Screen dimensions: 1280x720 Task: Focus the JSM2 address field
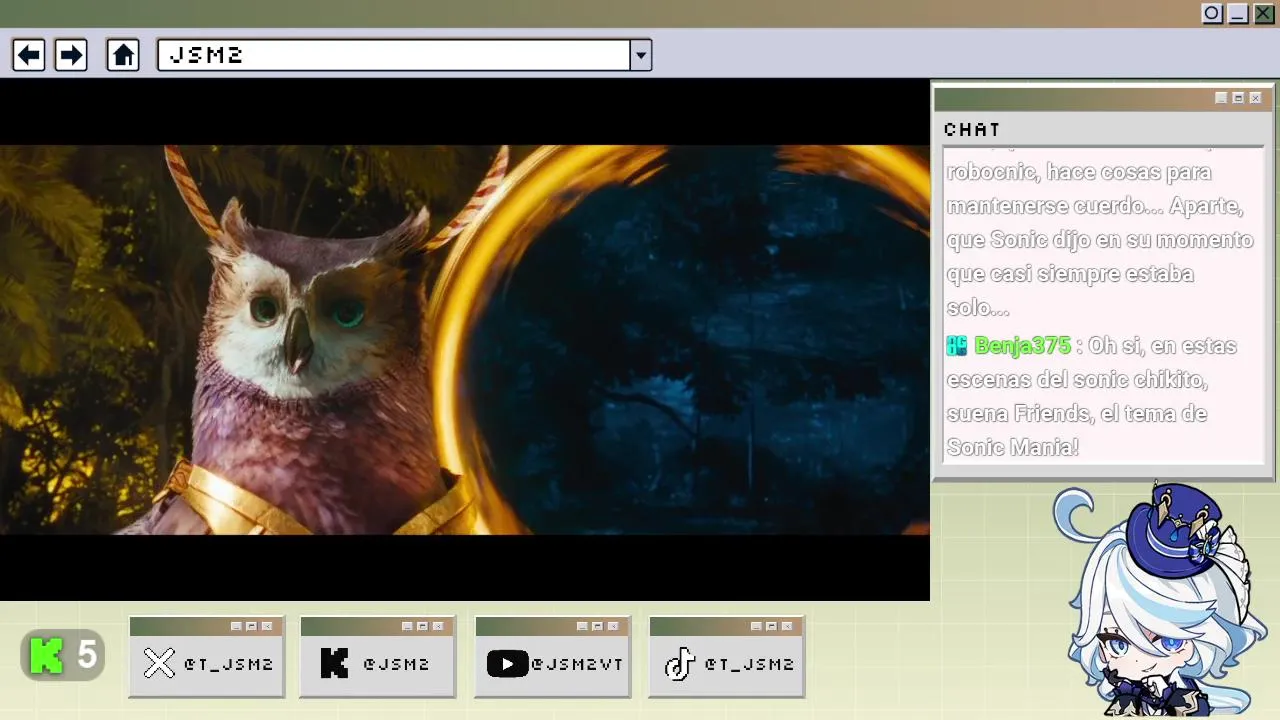[x=394, y=55]
